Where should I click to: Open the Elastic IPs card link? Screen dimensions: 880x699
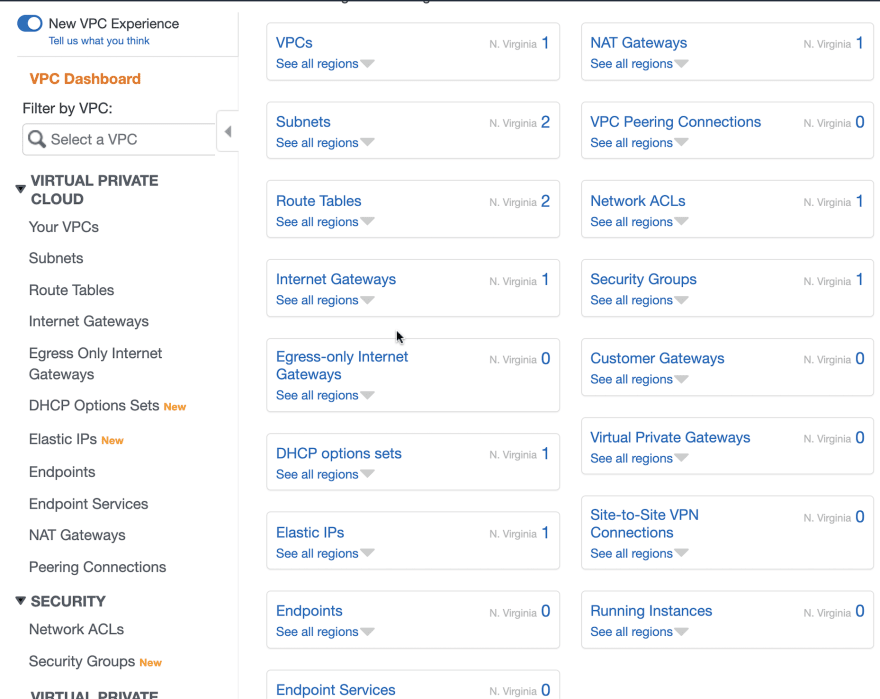(310, 532)
